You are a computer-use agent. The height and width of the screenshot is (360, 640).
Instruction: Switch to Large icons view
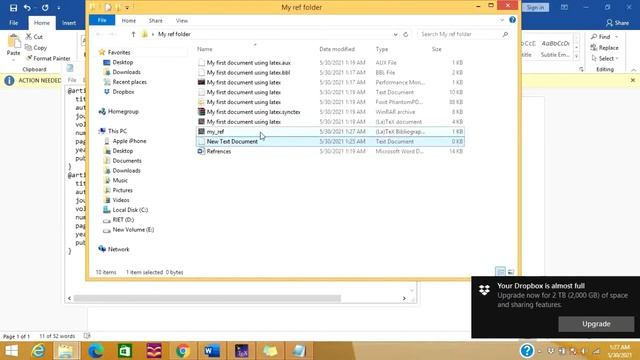point(510,272)
